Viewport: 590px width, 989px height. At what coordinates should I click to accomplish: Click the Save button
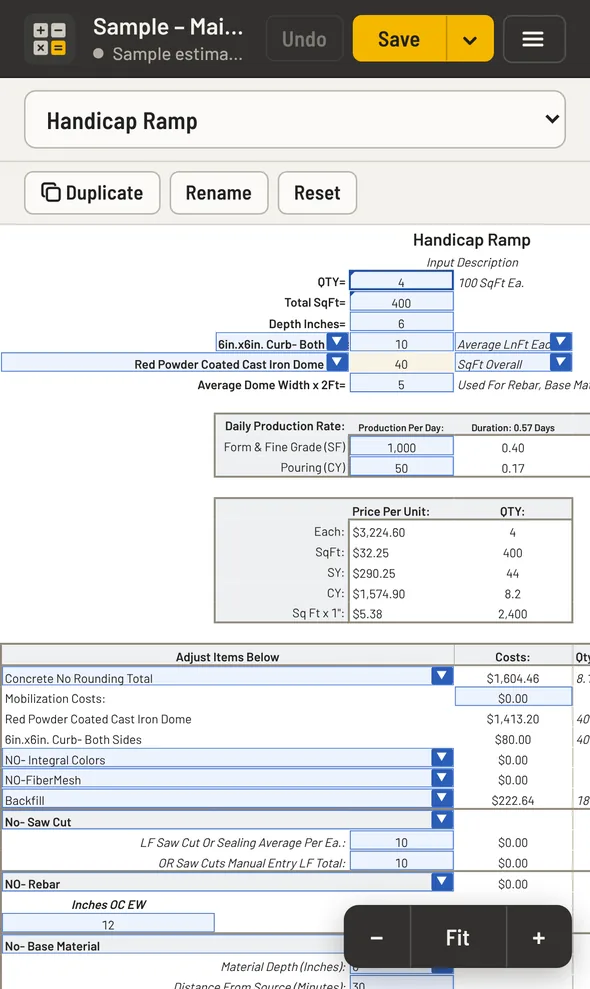coord(399,39)
